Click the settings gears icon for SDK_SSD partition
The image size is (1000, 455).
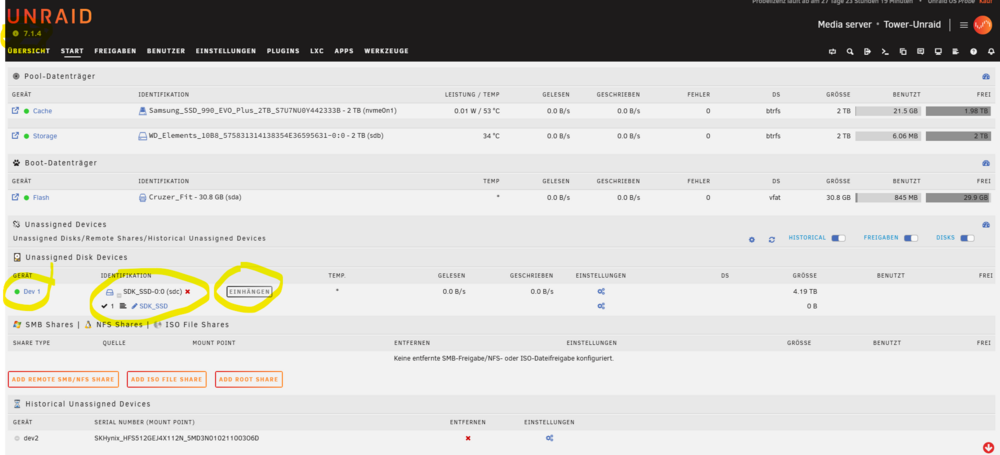click(601, 306)
